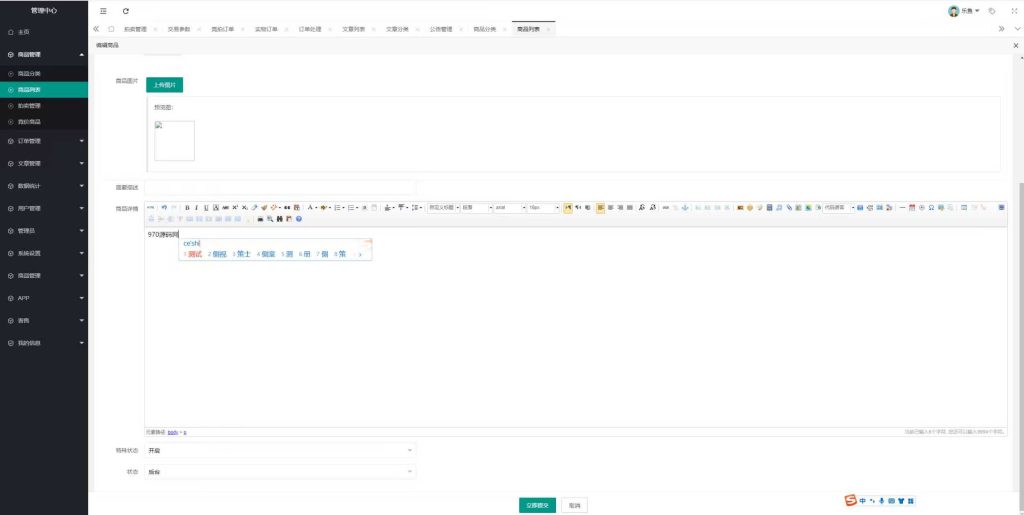Click the 立即提交 submit button

click(x=537, y=506)
